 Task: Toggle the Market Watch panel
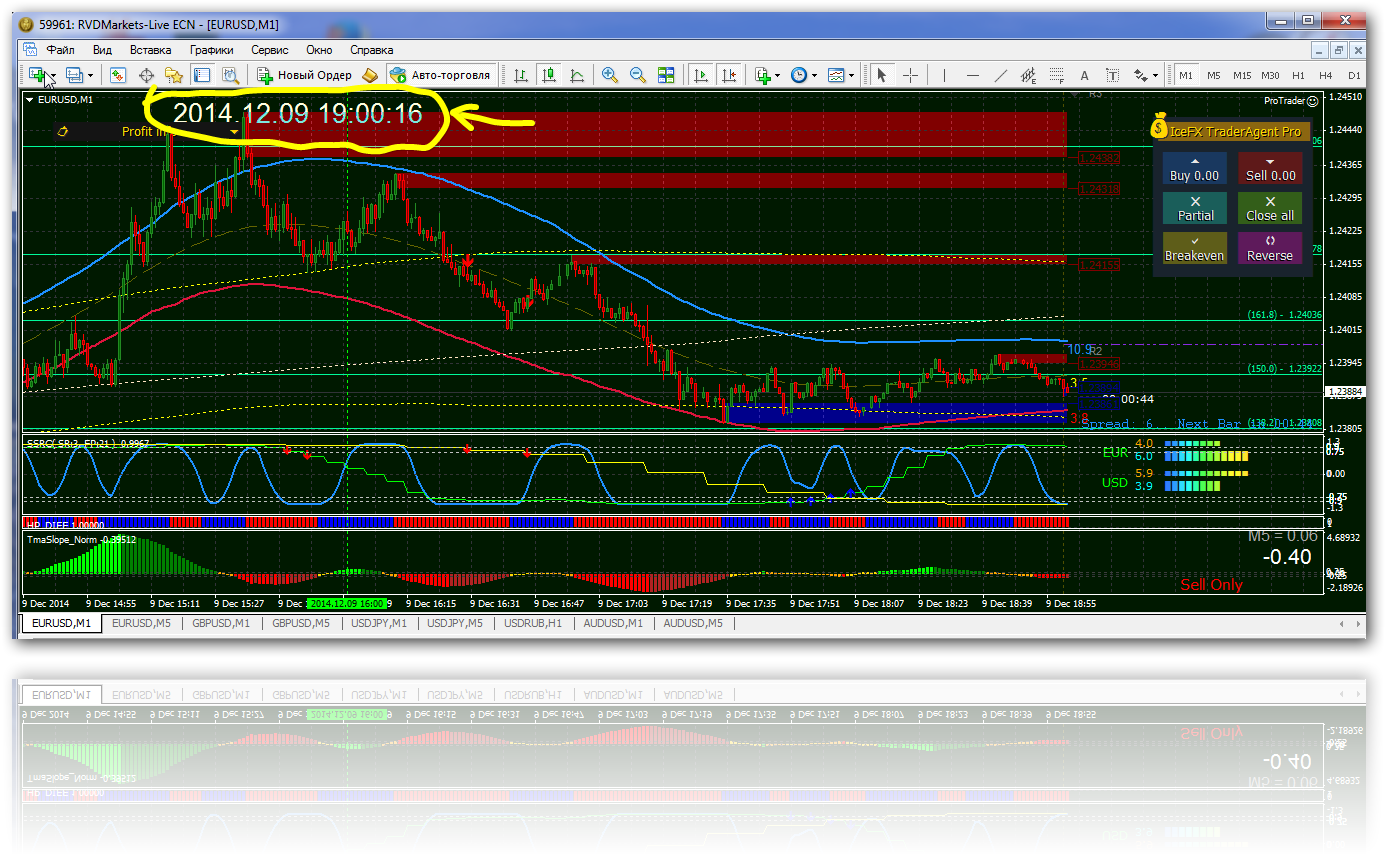118,75
